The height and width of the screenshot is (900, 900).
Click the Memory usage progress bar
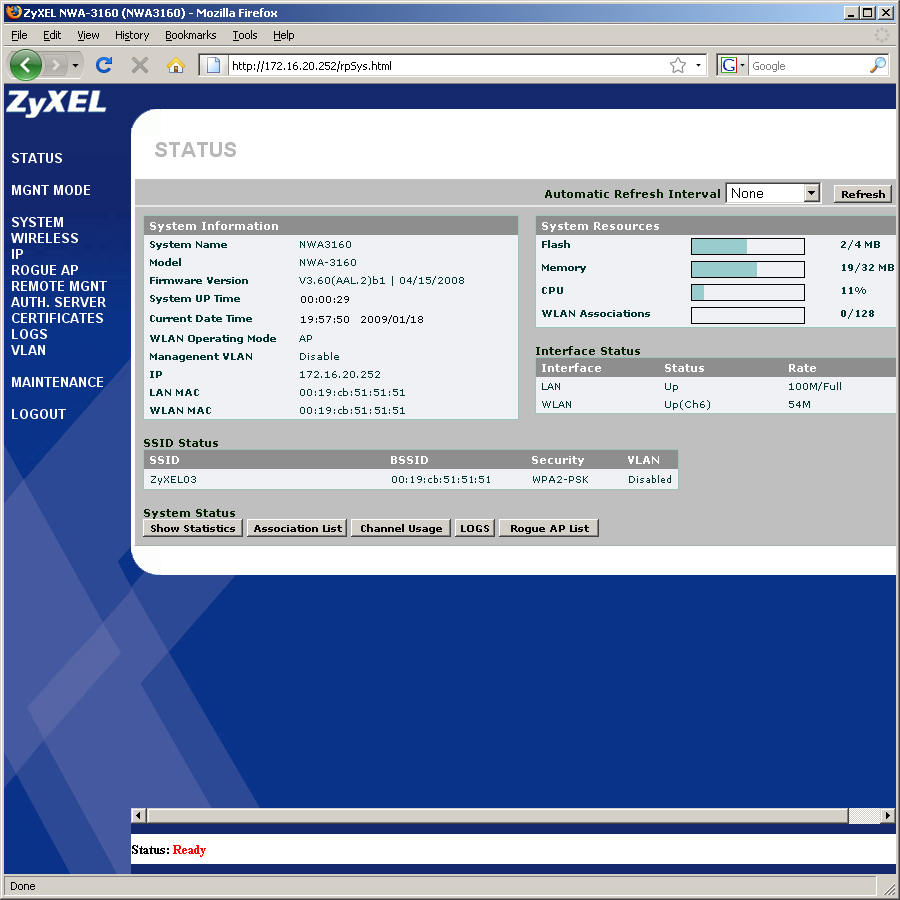pyautogui.click(x=747, y=269)
